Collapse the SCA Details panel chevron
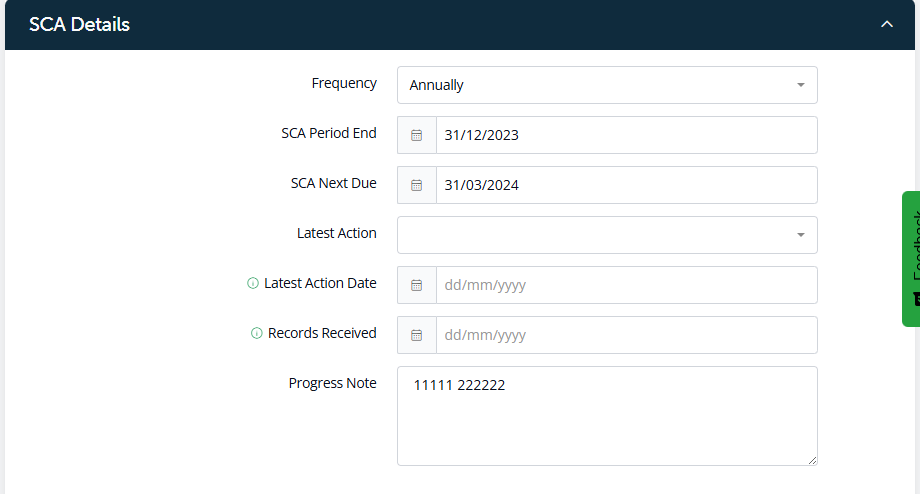Screen dimensions: 920x494 tap(886, 24)
